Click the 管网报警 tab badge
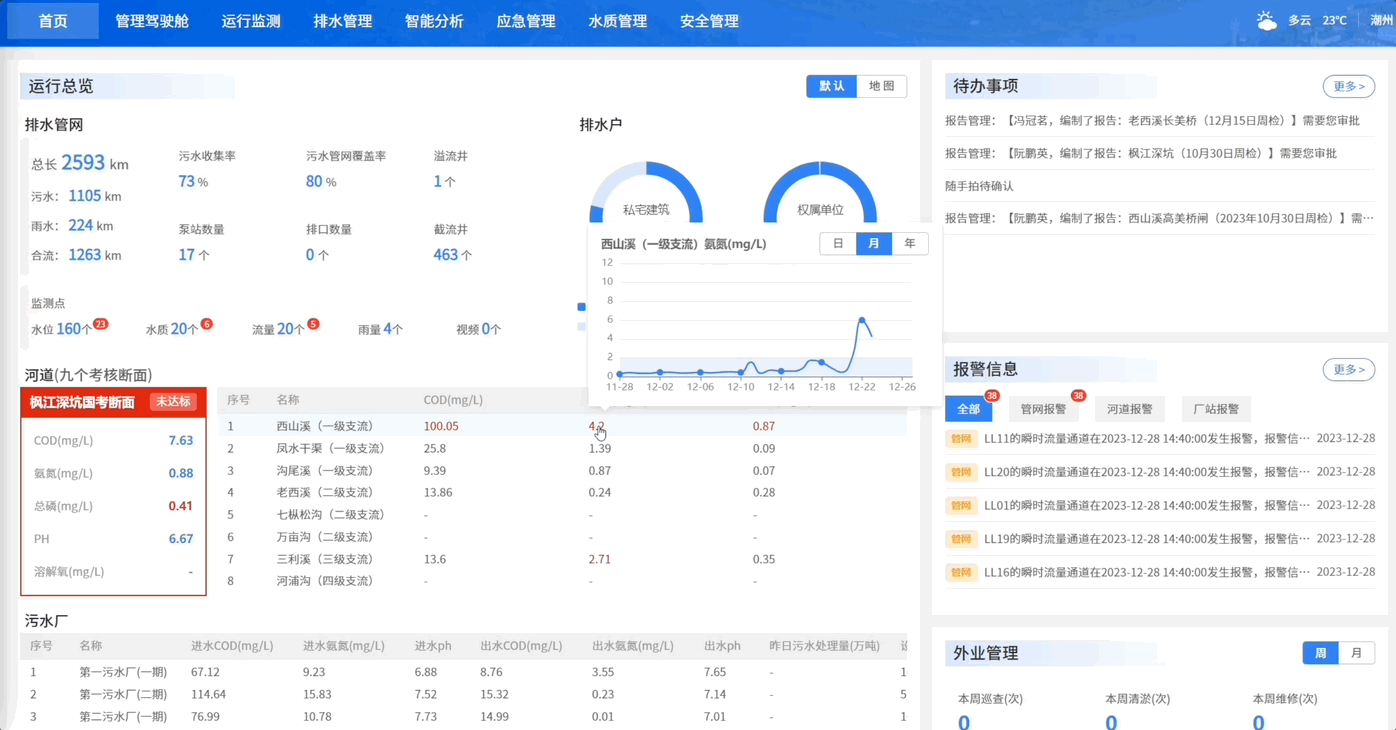 click(x=1078, y=396)
